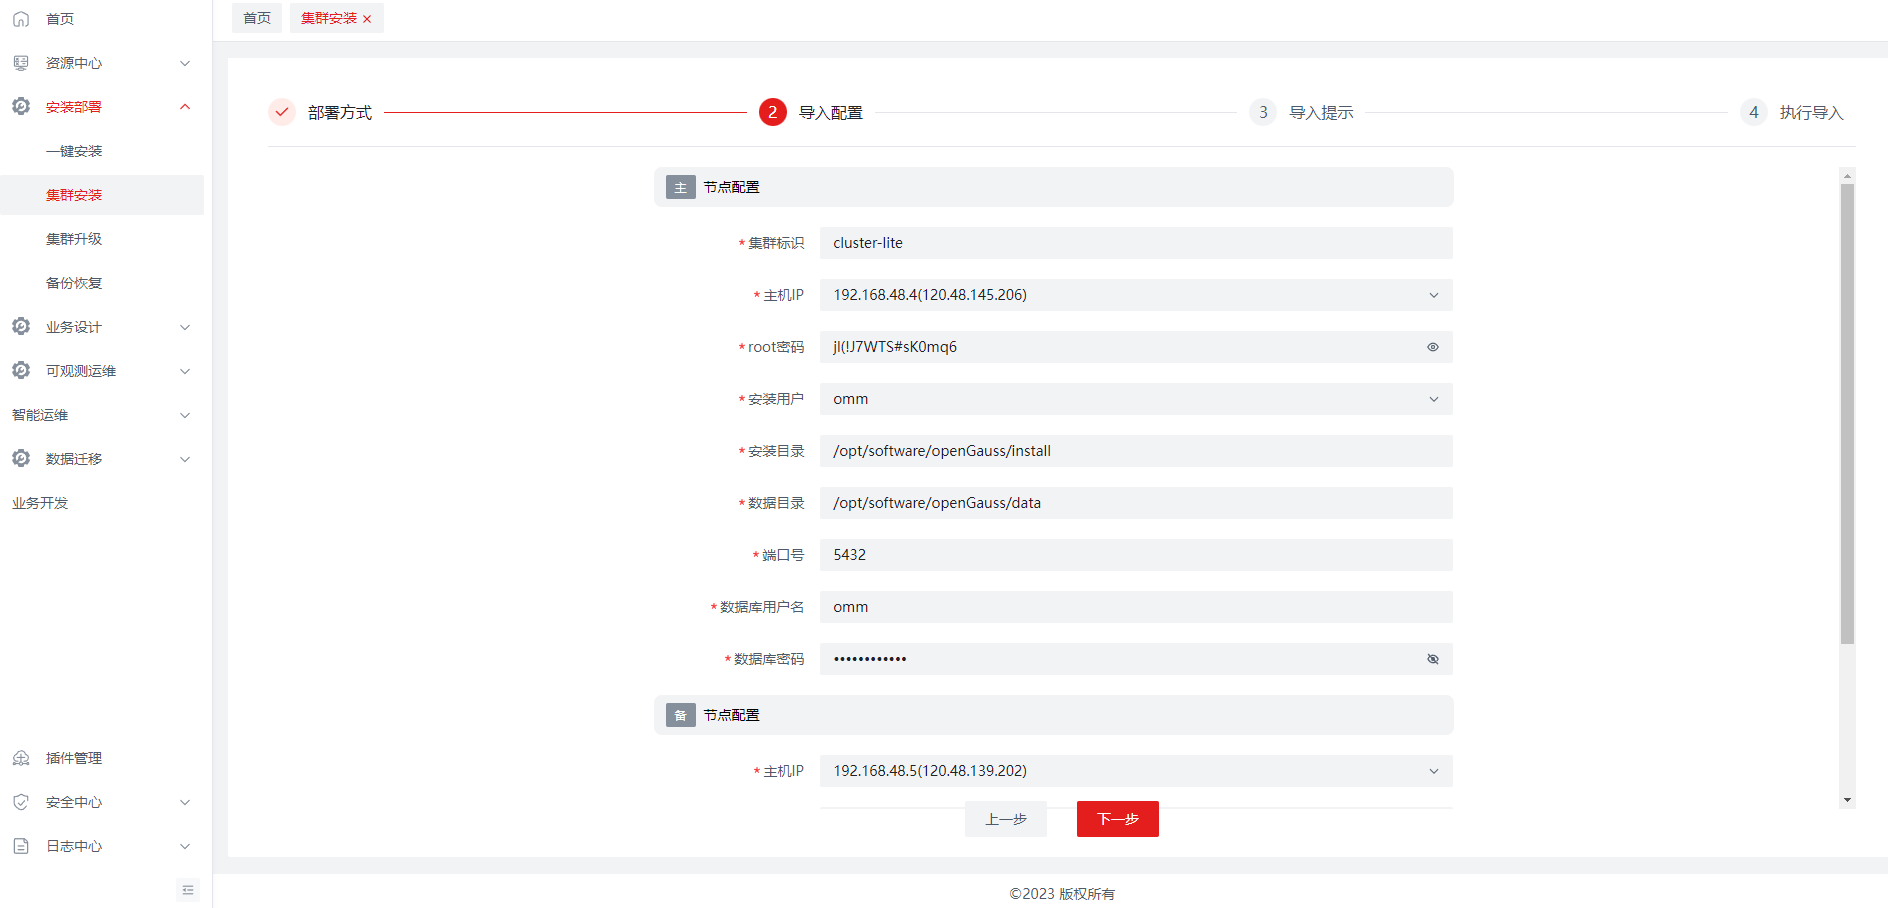The image size is (1888, 908).
Task: Switch to the 首页 tab
Action: pyautogui.click(x=257, y=18)
